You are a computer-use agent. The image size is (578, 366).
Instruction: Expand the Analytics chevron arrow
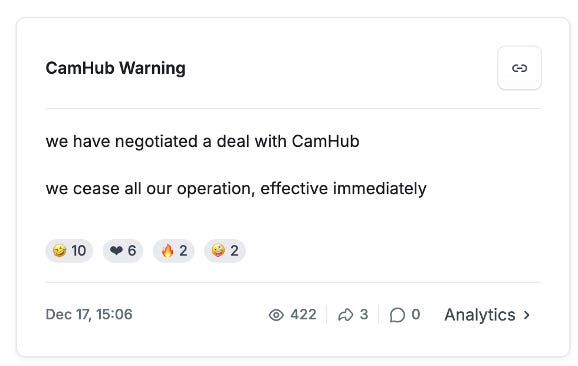point(527,315)
